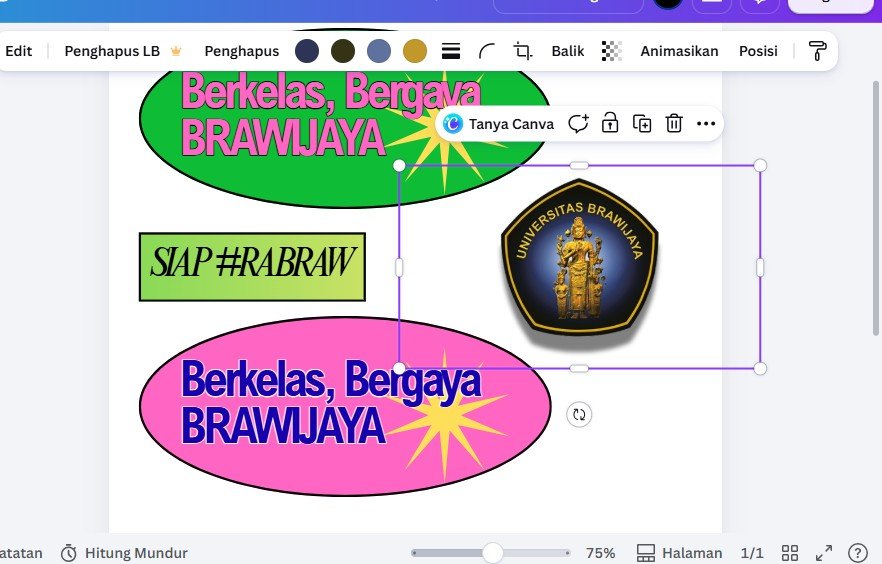This screenshot has height=564, width=882.
Task: Click the 1/1 page counter
Action: point(752,553)
